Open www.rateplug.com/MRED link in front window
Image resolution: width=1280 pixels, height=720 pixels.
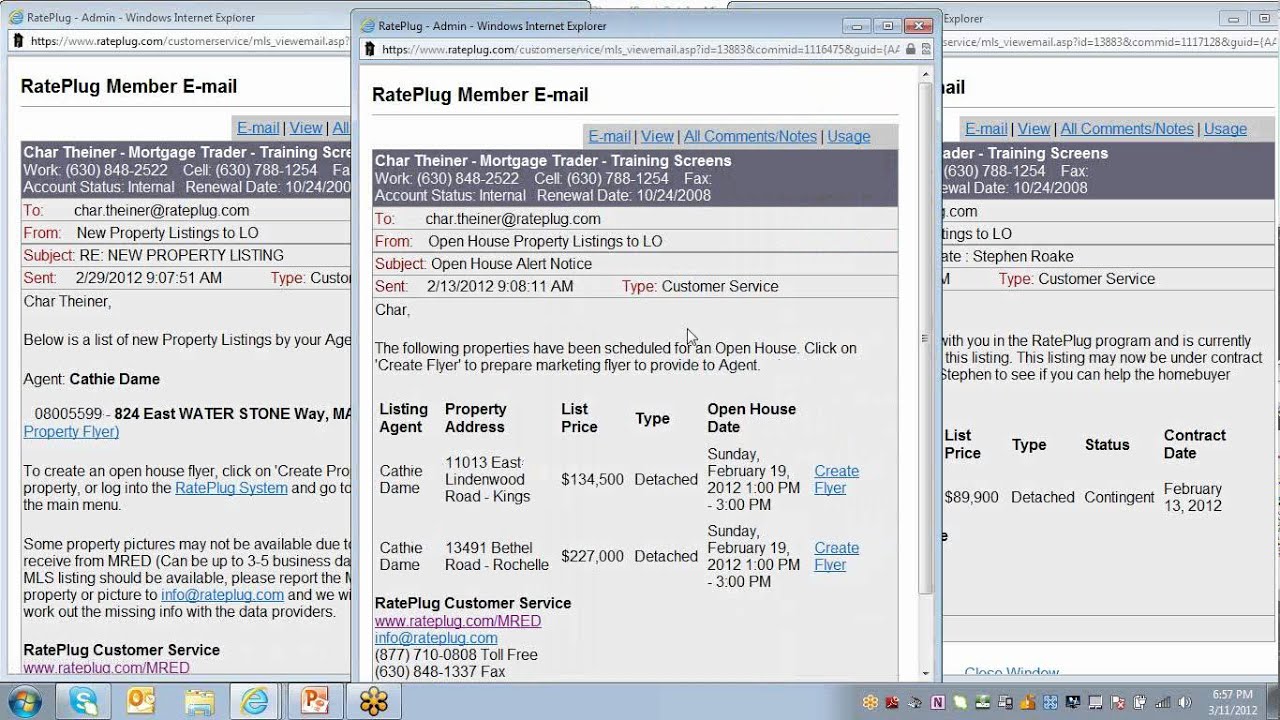pos(457,621)
